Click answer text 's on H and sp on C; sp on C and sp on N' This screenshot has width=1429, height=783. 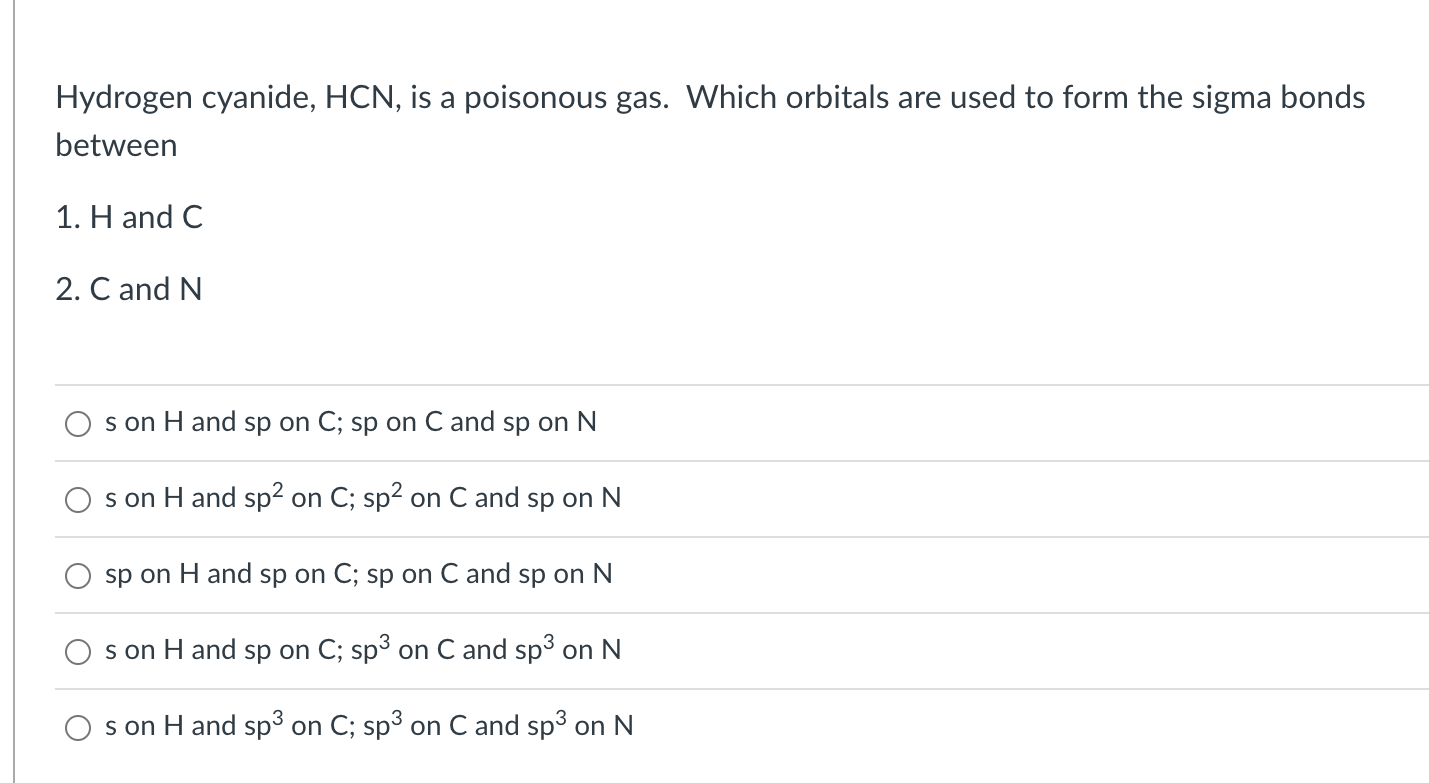click(x=351, y=423)
